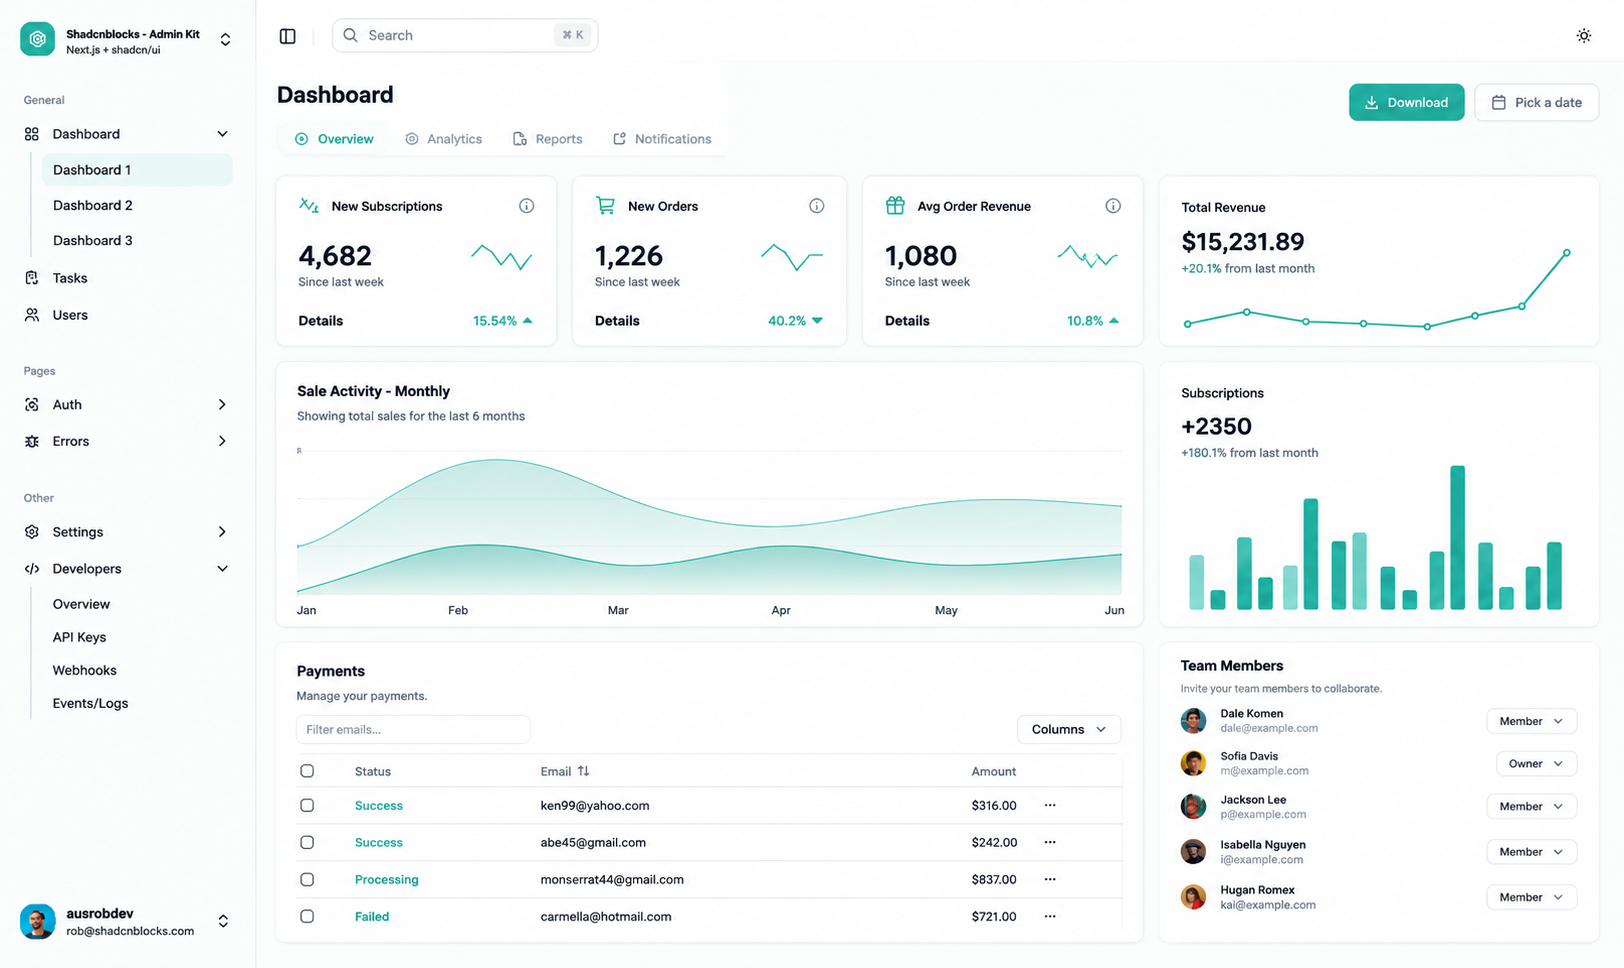Open info icon on Avg Order Revenue card

(1113, 206)
